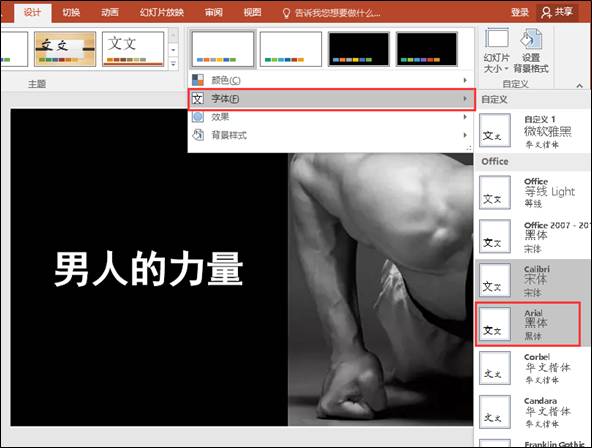Expand submenu arrow next to 颜色
592x448 pixels.
point(465,80)
